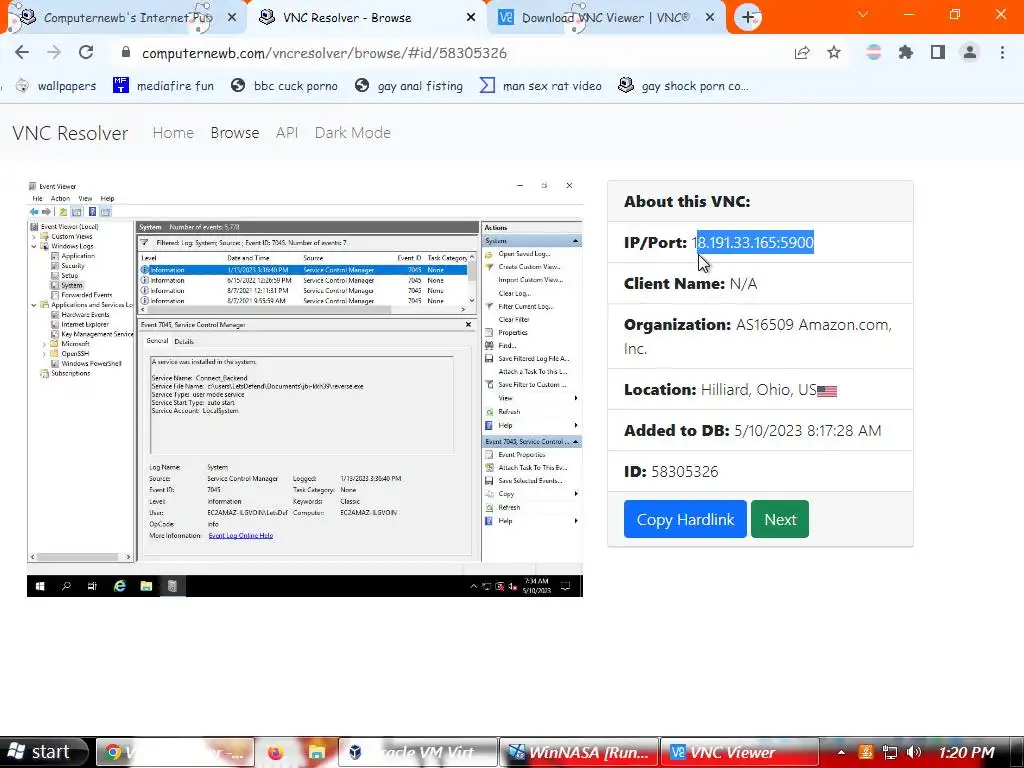
Task: Click the site lock icon
Action: coord(126,52)
